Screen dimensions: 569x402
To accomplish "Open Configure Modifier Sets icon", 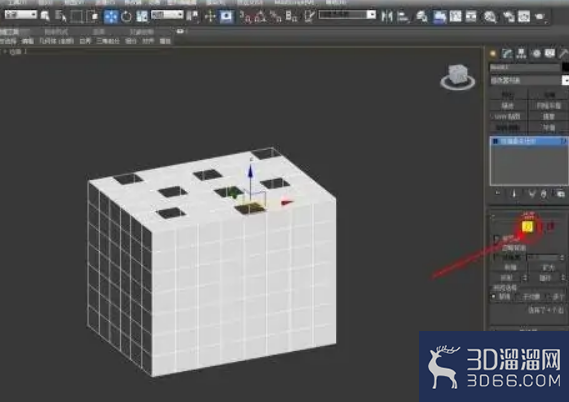I will 561,194.
